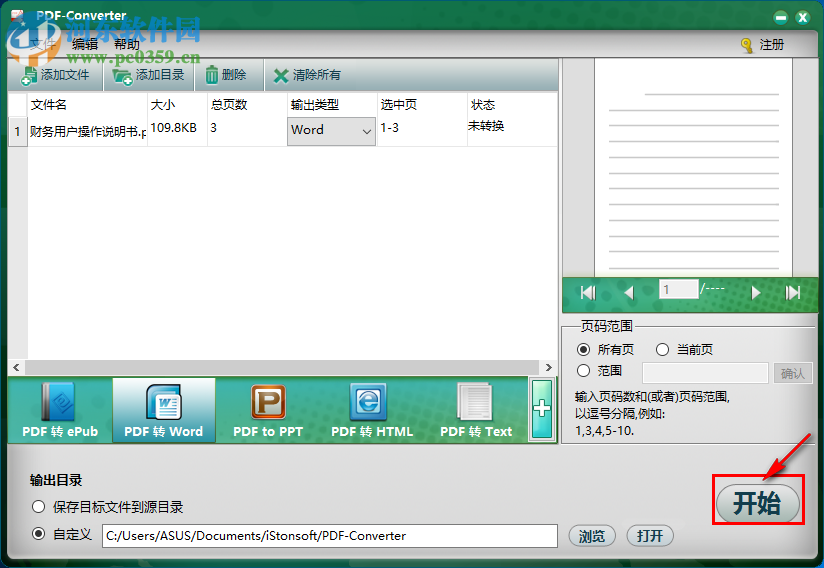Select row 1 file name cell
This screenshot has height=568, width=824.
pyautogui.click(x=87, y=131)
